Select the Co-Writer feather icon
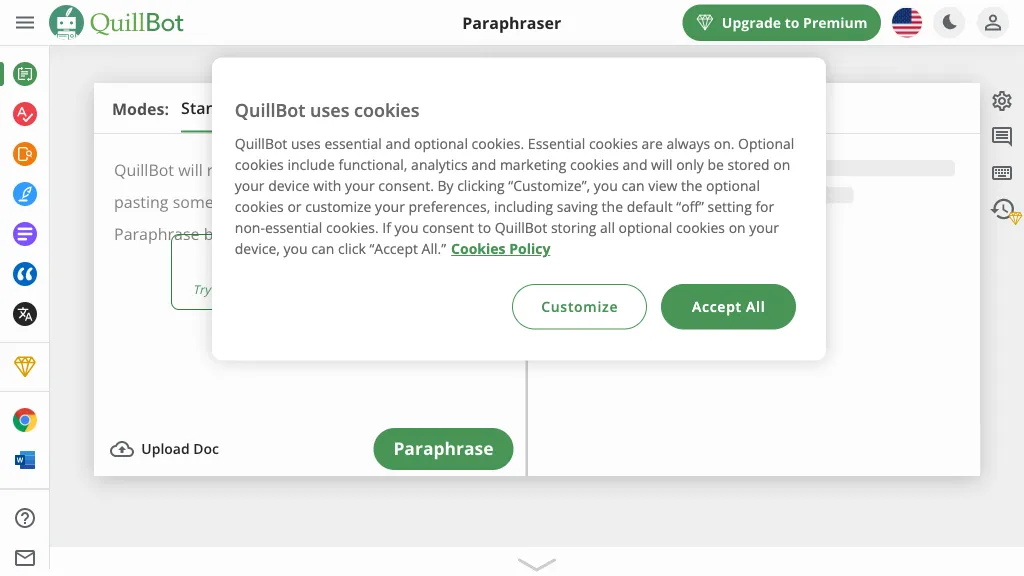The height and width of the screenshot is (576, 1024). [x=25, y=194]
